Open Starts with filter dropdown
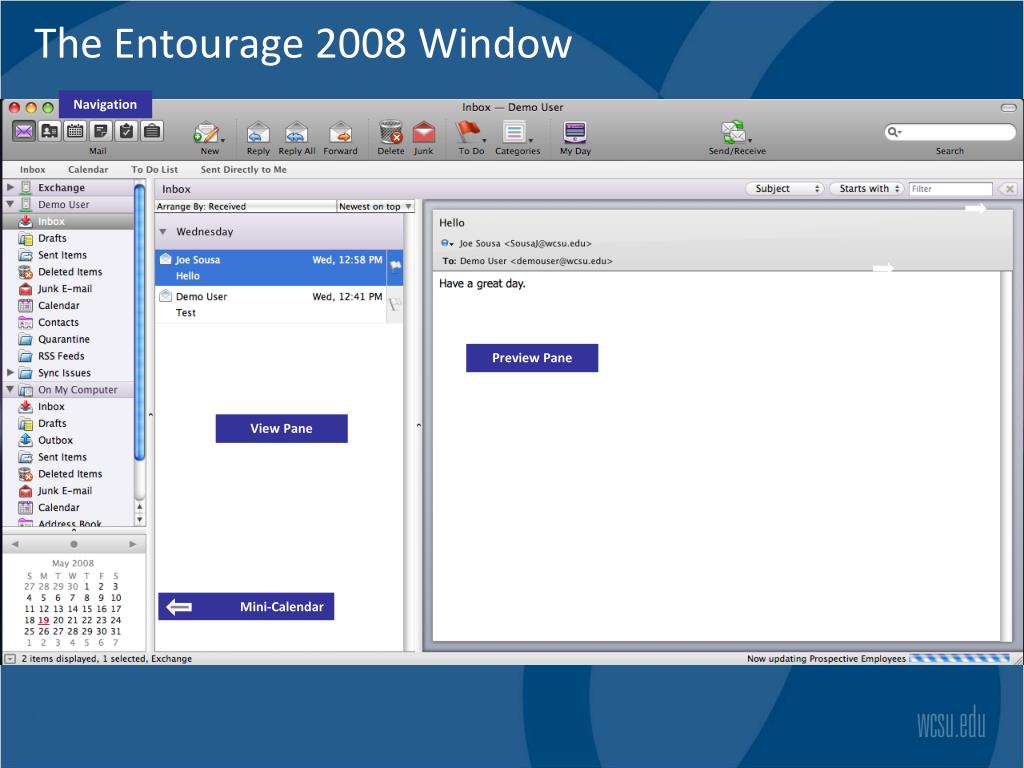 click(x=867, y=189)
